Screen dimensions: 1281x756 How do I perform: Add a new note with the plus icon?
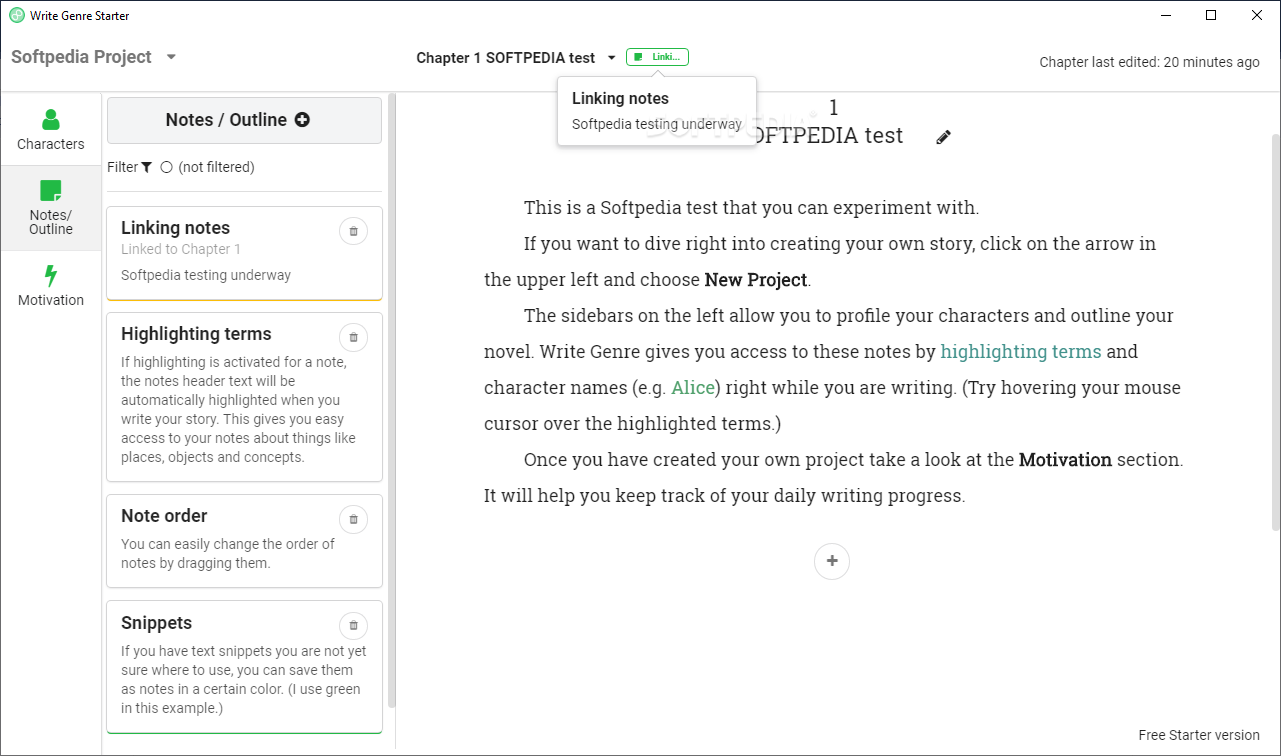point(302,120)
